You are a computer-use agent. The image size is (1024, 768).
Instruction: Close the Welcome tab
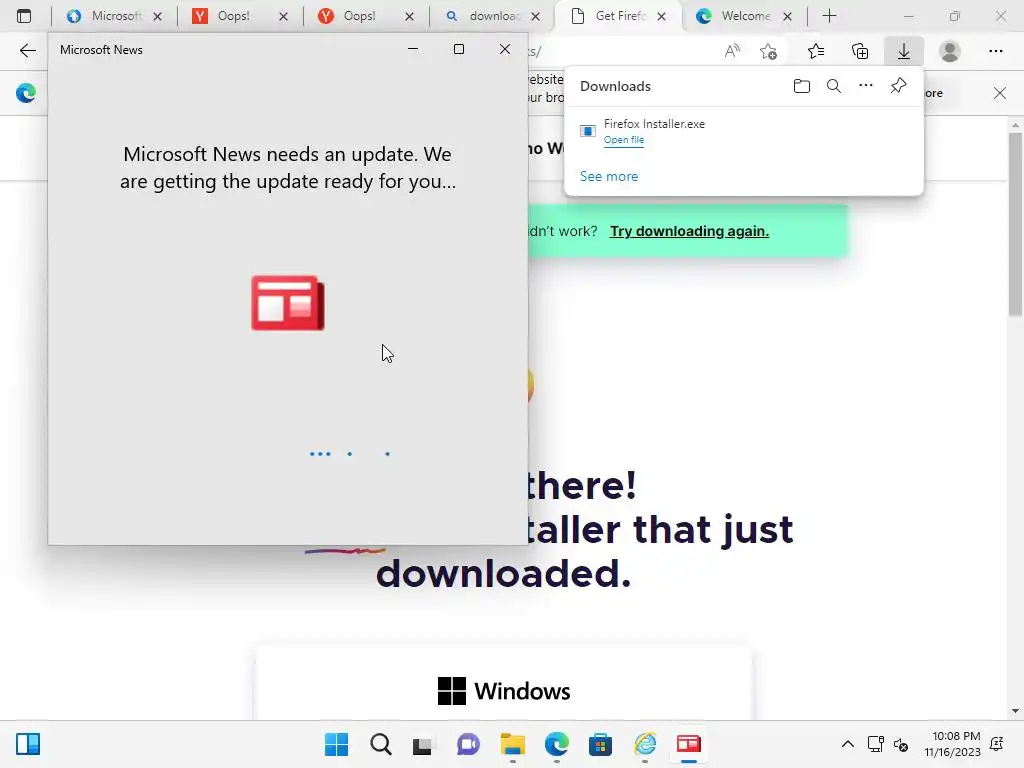(x=788, y=16)
